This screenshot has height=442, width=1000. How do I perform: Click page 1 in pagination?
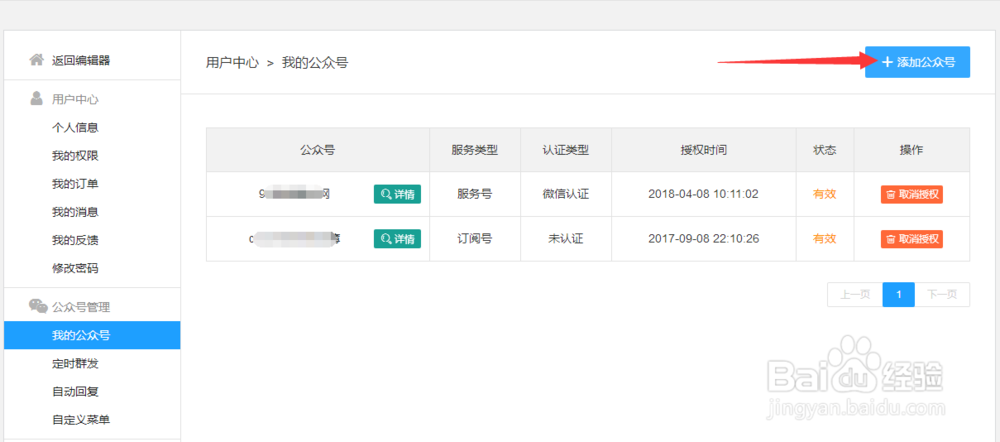click(899, 294)
